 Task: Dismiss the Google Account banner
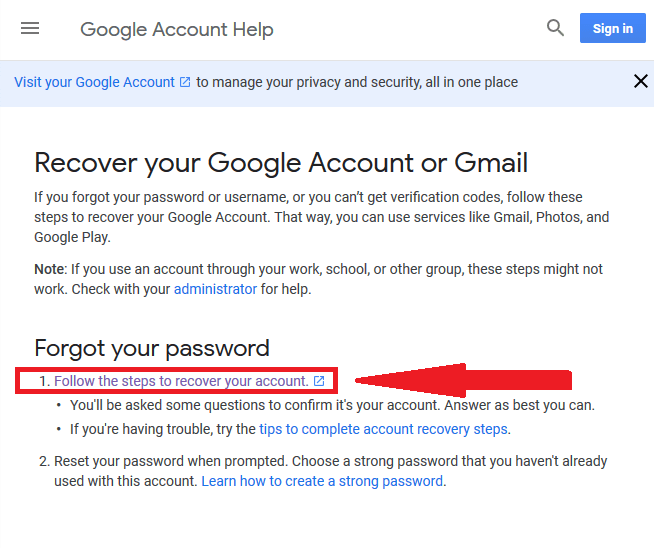pos(641,81)
